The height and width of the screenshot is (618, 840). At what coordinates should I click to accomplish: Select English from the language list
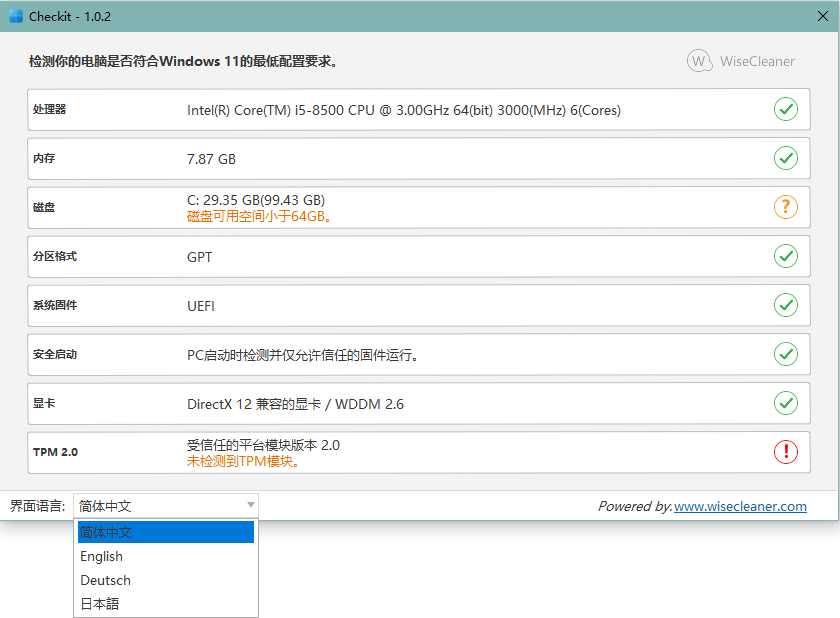pos(101,556)
